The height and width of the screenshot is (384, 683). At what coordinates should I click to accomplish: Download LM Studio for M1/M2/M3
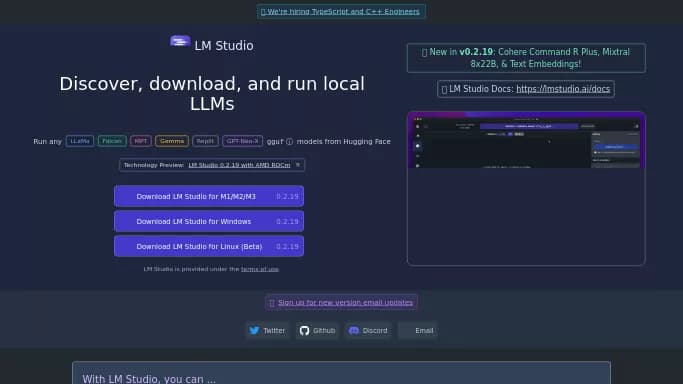209,196
